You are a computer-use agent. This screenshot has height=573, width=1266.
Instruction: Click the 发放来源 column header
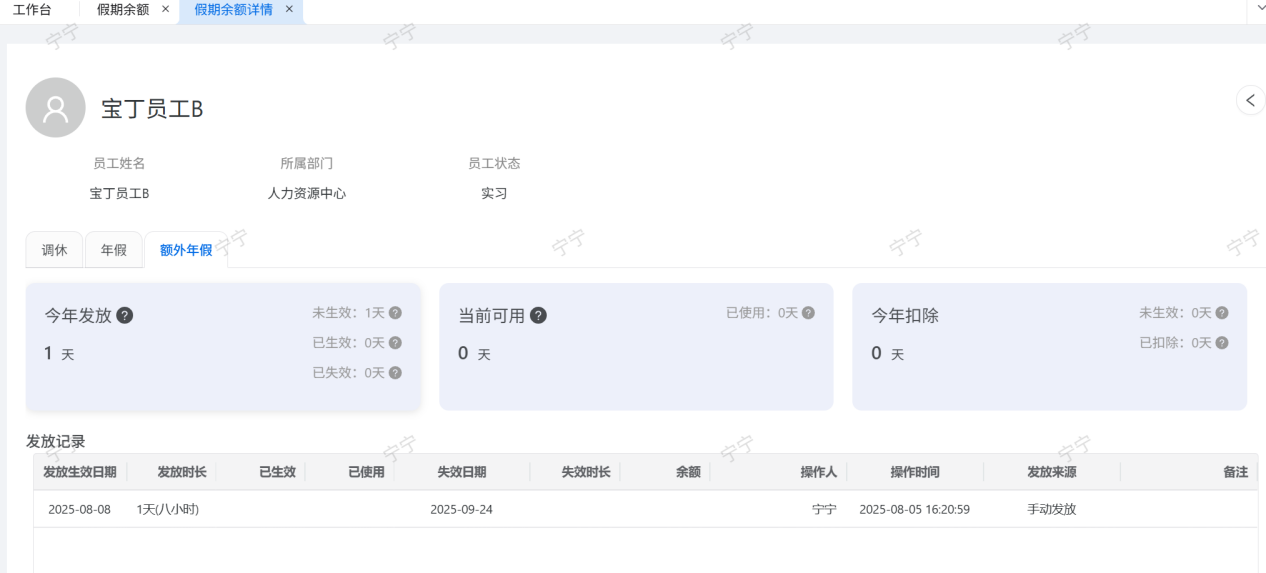click(1052, 472)
